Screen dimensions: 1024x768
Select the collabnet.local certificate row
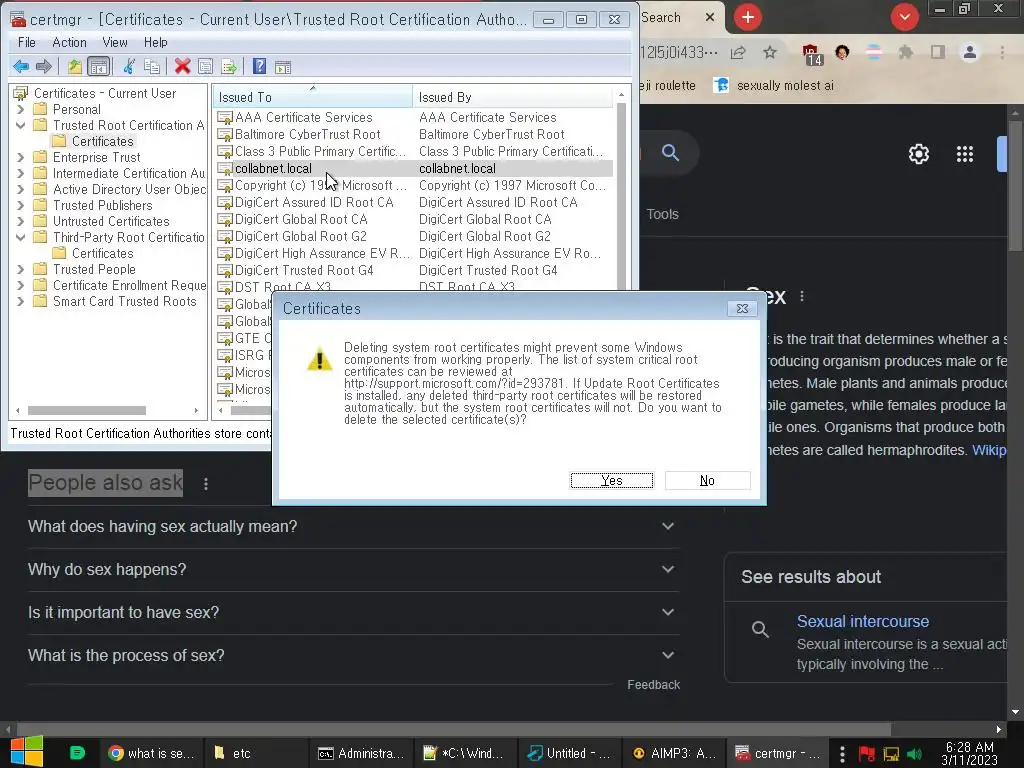(415, 168)
